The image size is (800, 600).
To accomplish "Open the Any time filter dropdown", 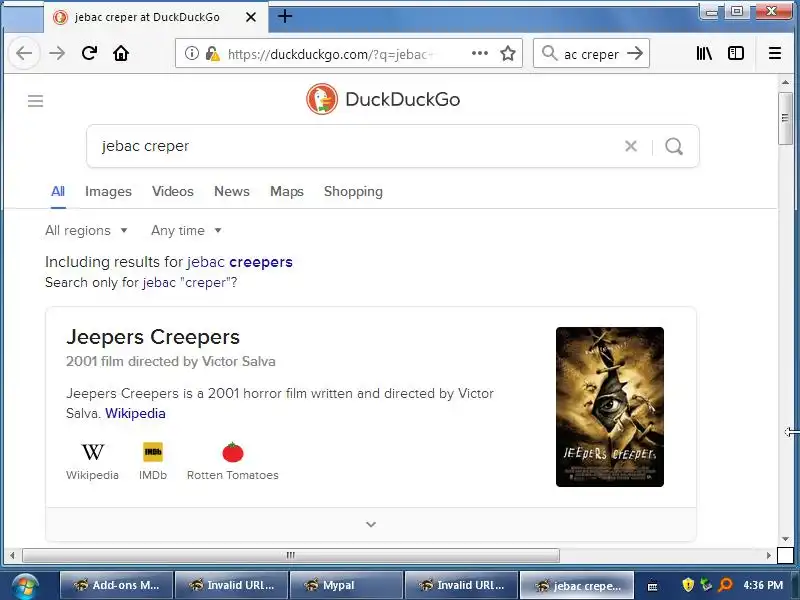I will (x=186, y=231).
